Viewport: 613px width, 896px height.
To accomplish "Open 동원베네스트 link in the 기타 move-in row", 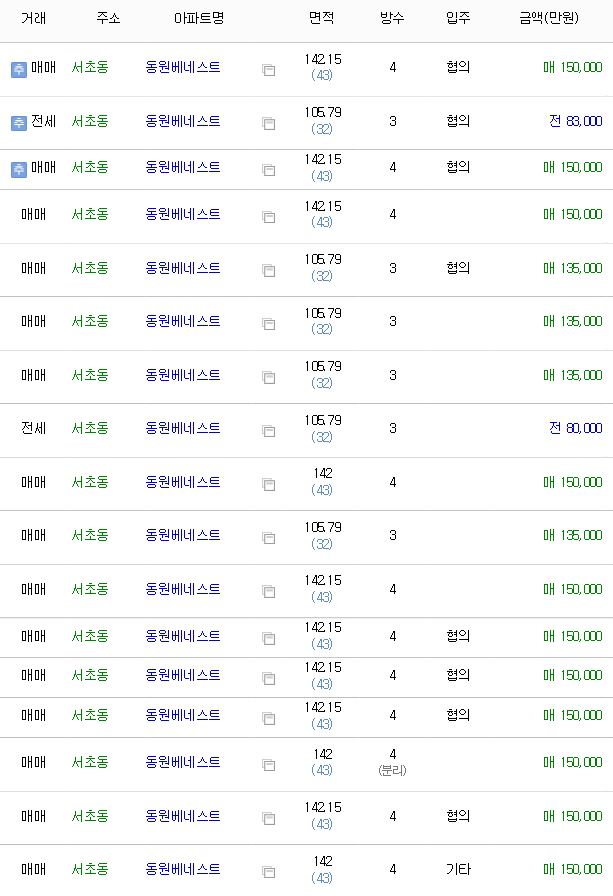I will tap(183, 869).
